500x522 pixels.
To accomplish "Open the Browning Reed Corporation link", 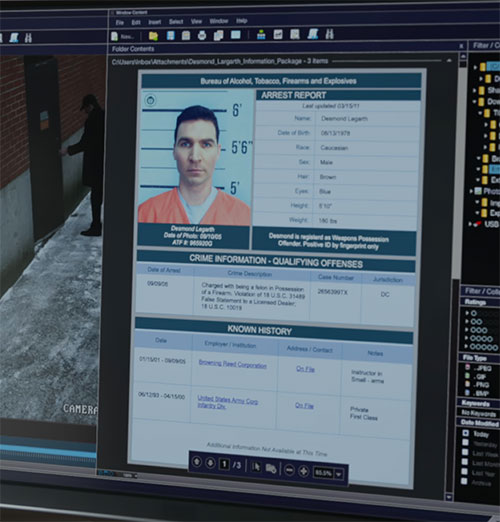I will click(232, 364).
